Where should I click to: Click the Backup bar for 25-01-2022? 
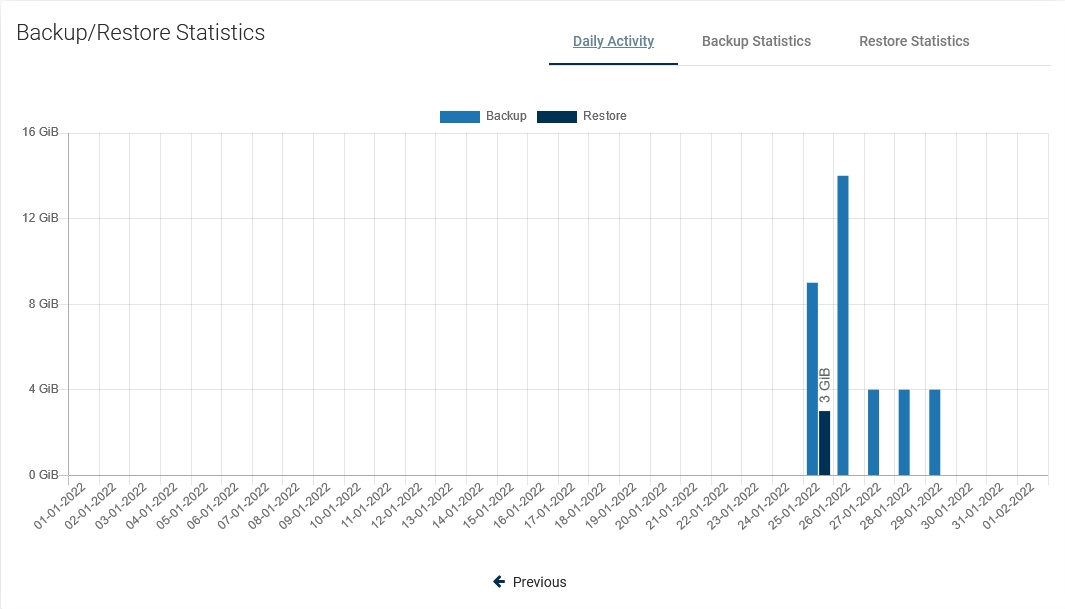click(x=812, y=380)
